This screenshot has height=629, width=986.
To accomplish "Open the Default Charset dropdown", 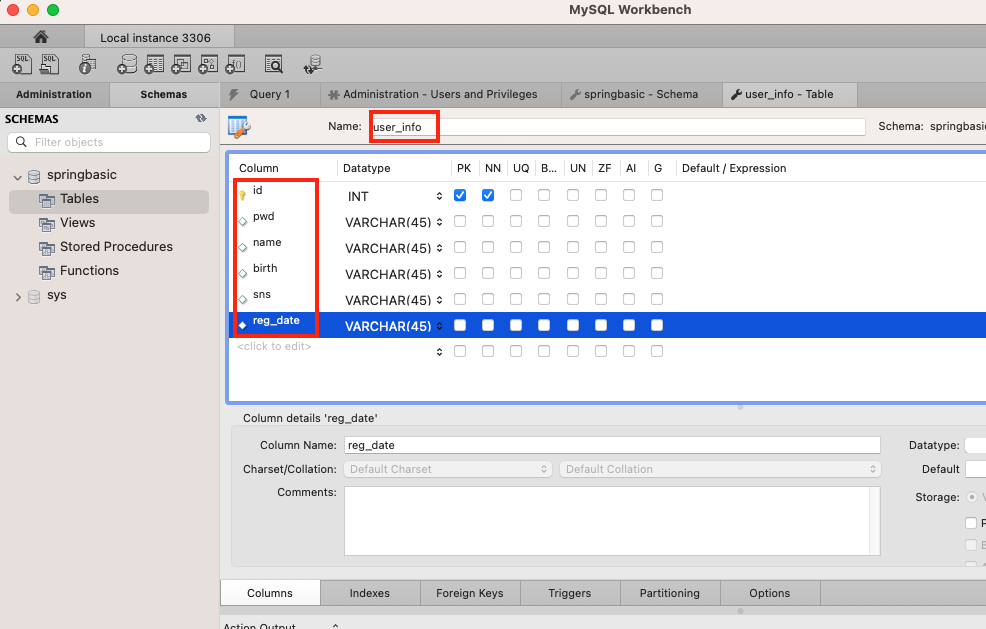I will (448, 469).
